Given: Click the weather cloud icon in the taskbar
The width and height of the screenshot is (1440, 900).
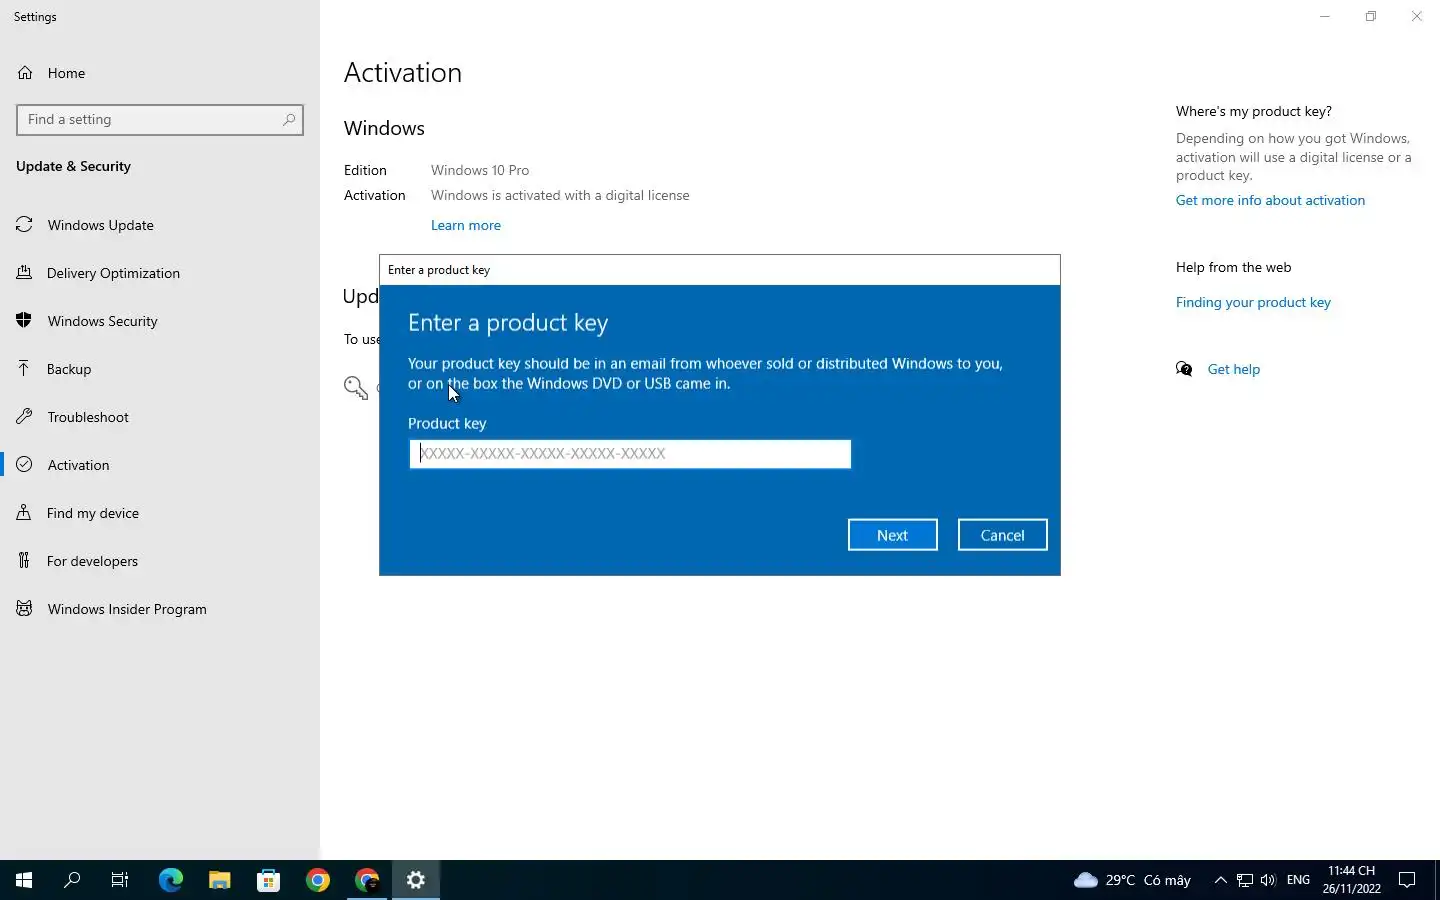Looking at the screenshot, I should (1085, 880).
